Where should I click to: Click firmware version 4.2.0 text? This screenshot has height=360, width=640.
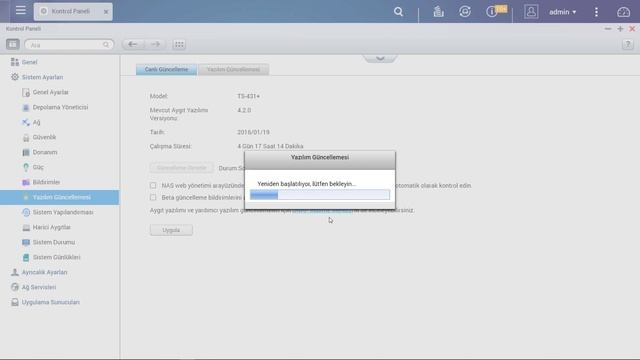pyautogui.click(x=244, y=110)
